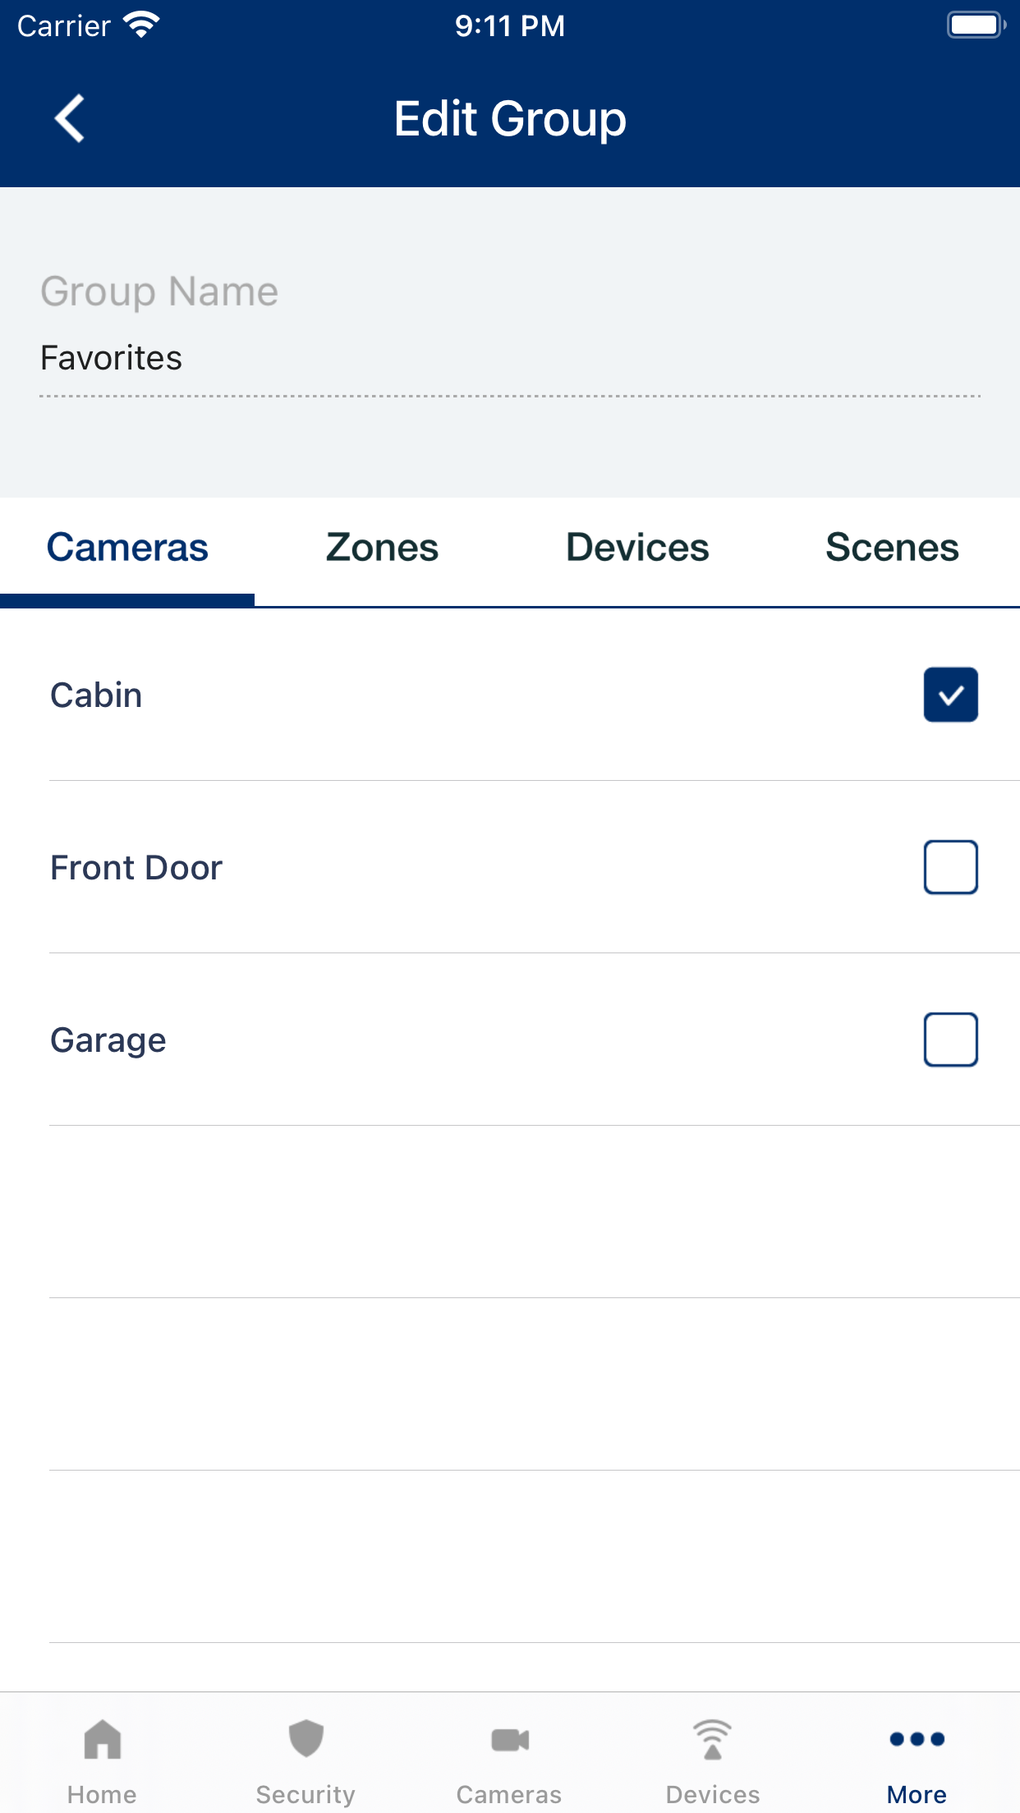
Task: Tap the Garage row label
Action: coord(108,1040)
